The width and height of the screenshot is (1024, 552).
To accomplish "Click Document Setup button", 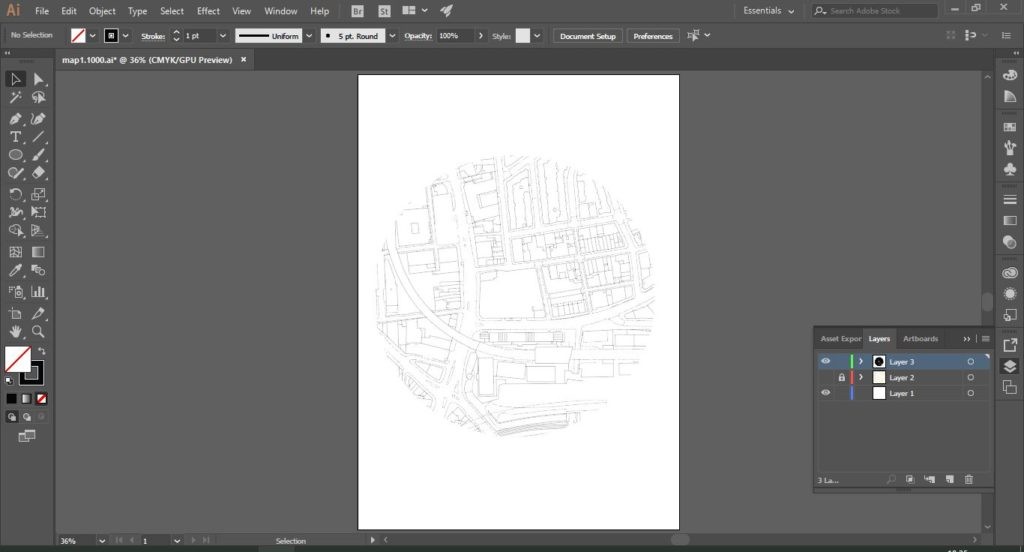I will (x=588, y=36).
